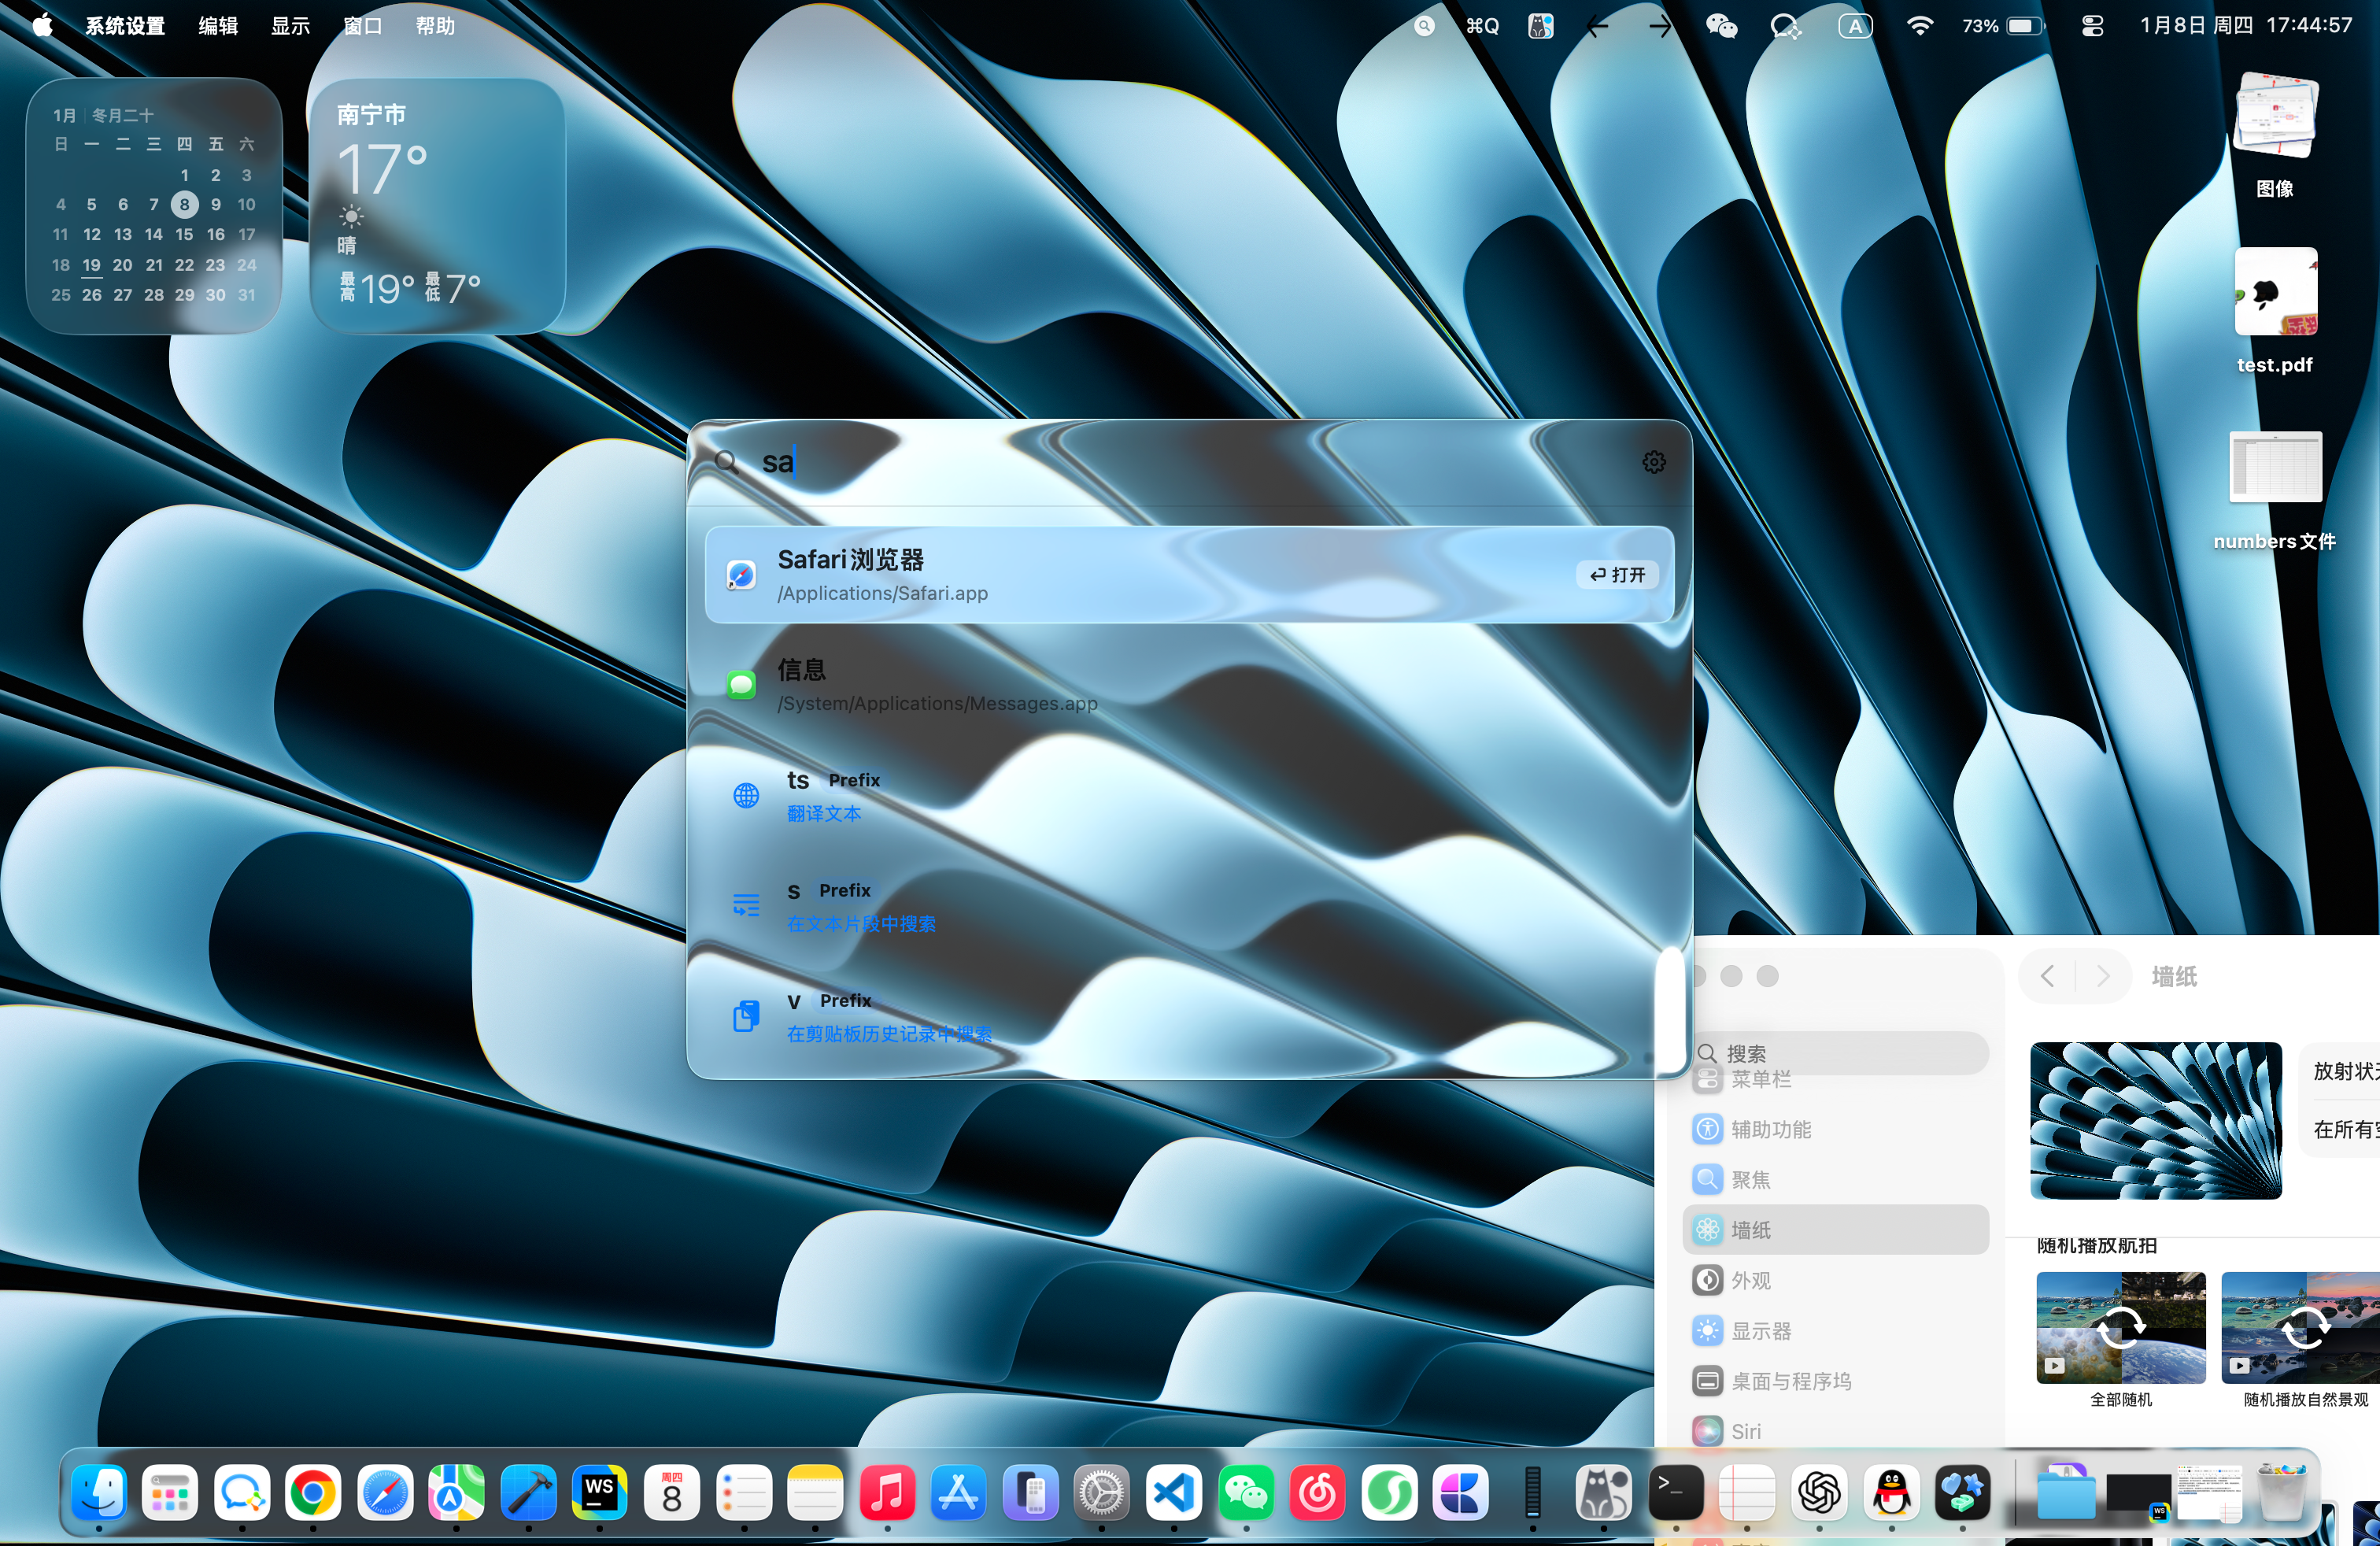Image resolution: width=2380 pixels, height=1546 pixels.
Task: Launch WeChat from the Dock
Action: click(1245, 1495)
